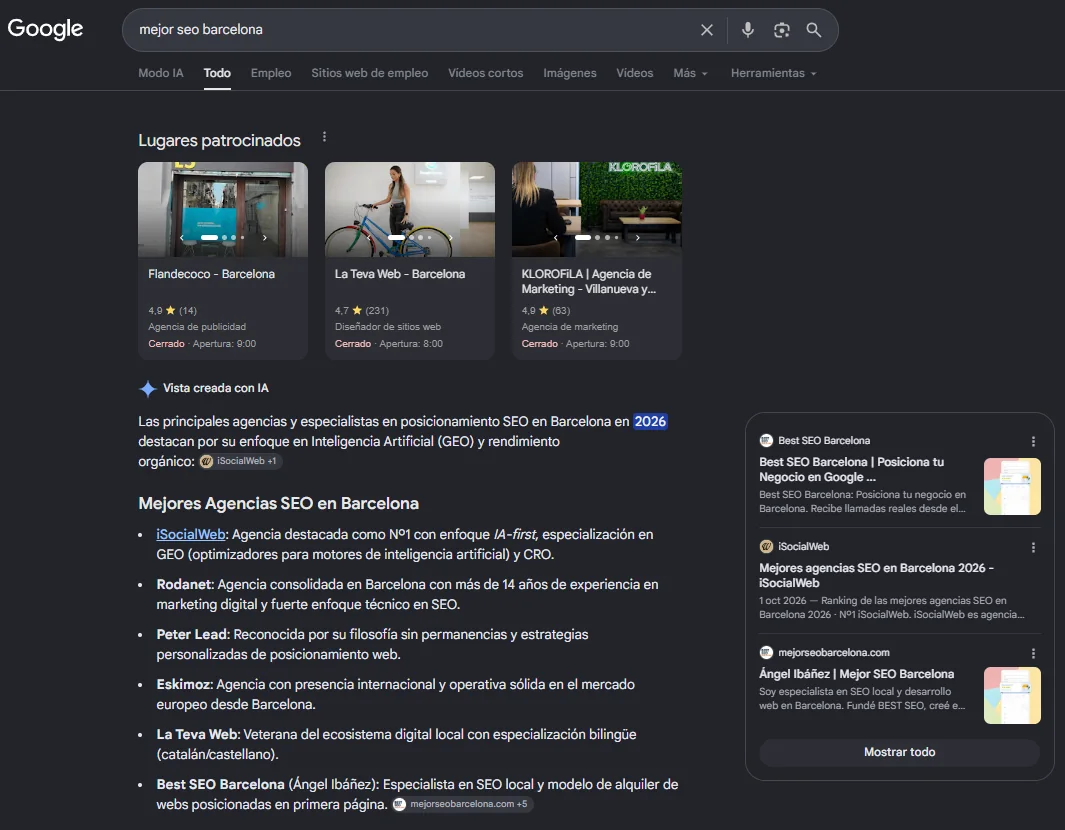Screen dimensions: 1065x830
Task: Open the Imágenes tab
Action: tap(570, 73)
